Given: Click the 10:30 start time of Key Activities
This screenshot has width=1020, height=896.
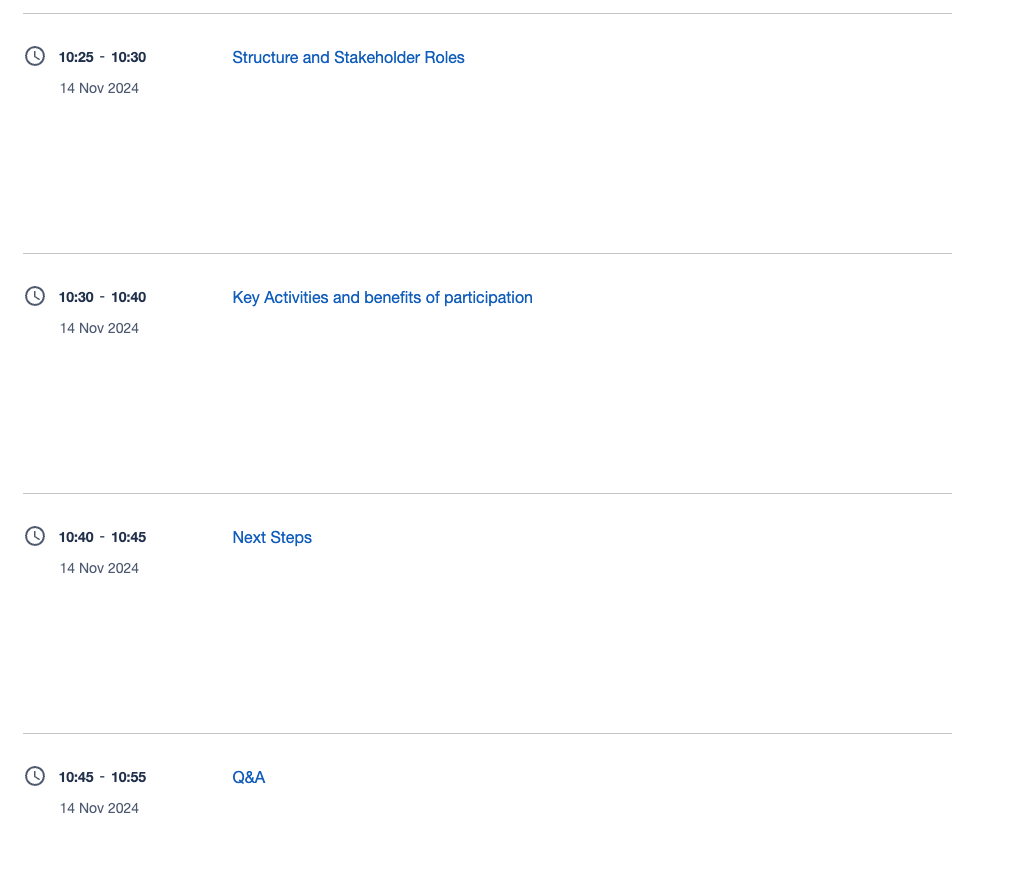Looking at the screenshot, I should coord(76,298).
